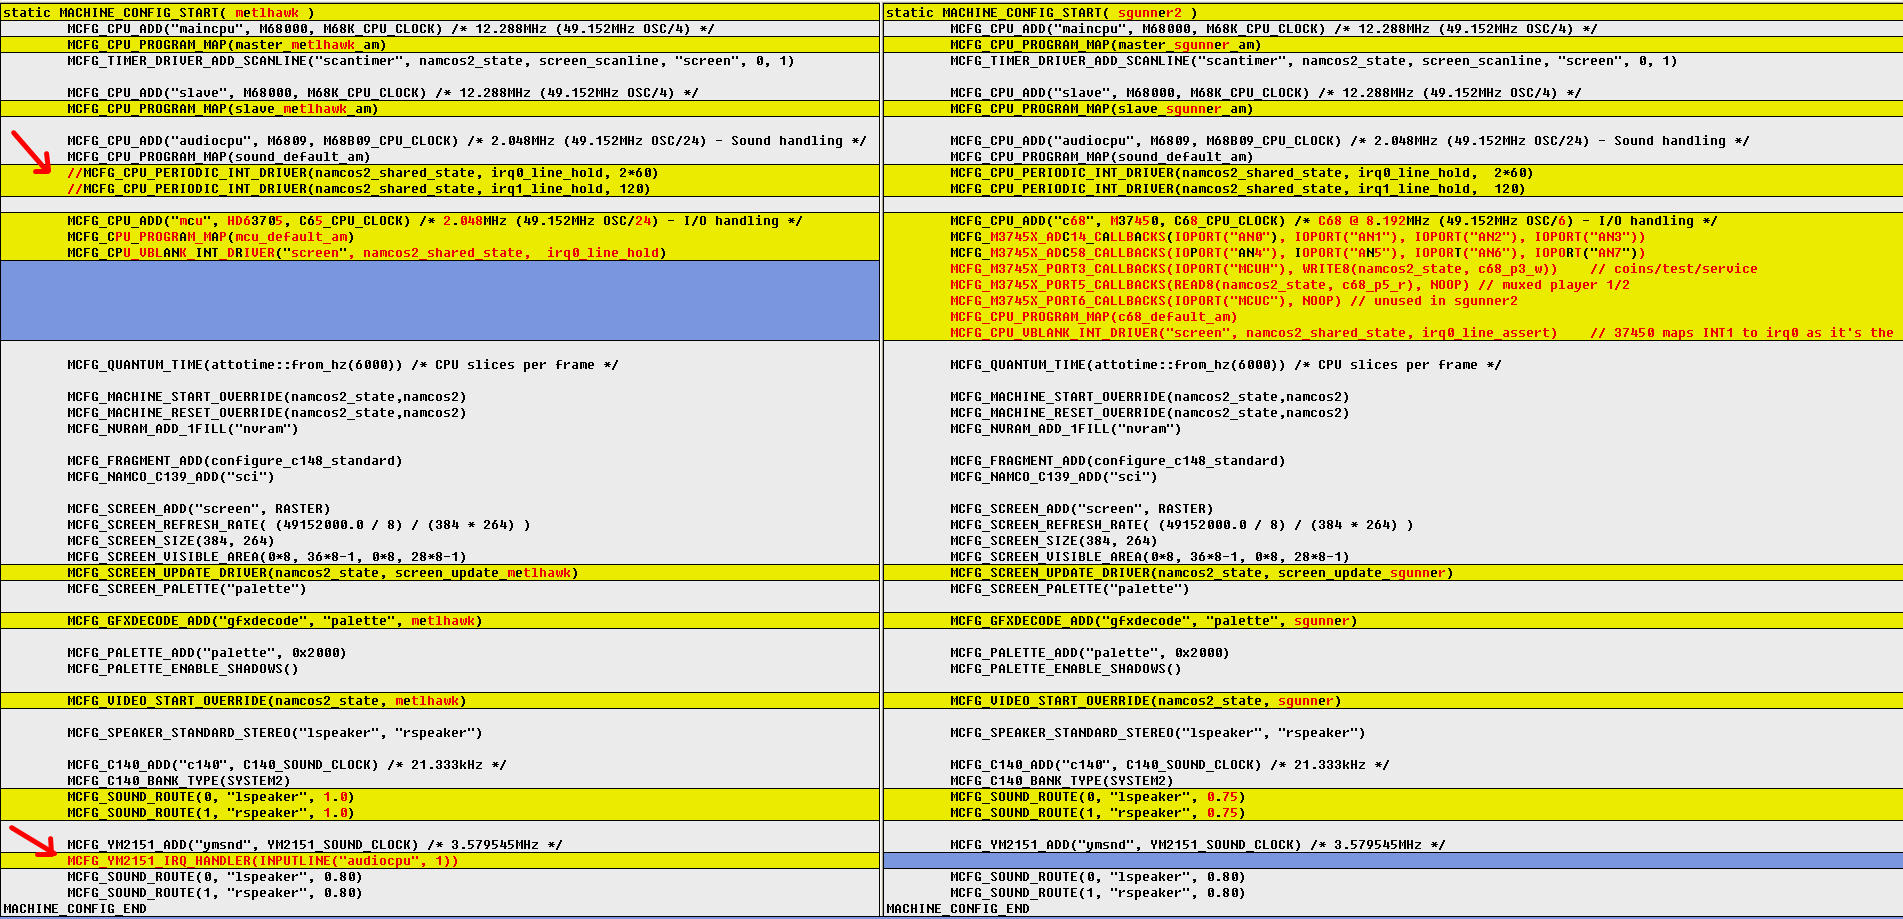Select the large blue gap block in left pane
Image resolution: width=1903 pixels, height=919 pixels.
point(440,300)
